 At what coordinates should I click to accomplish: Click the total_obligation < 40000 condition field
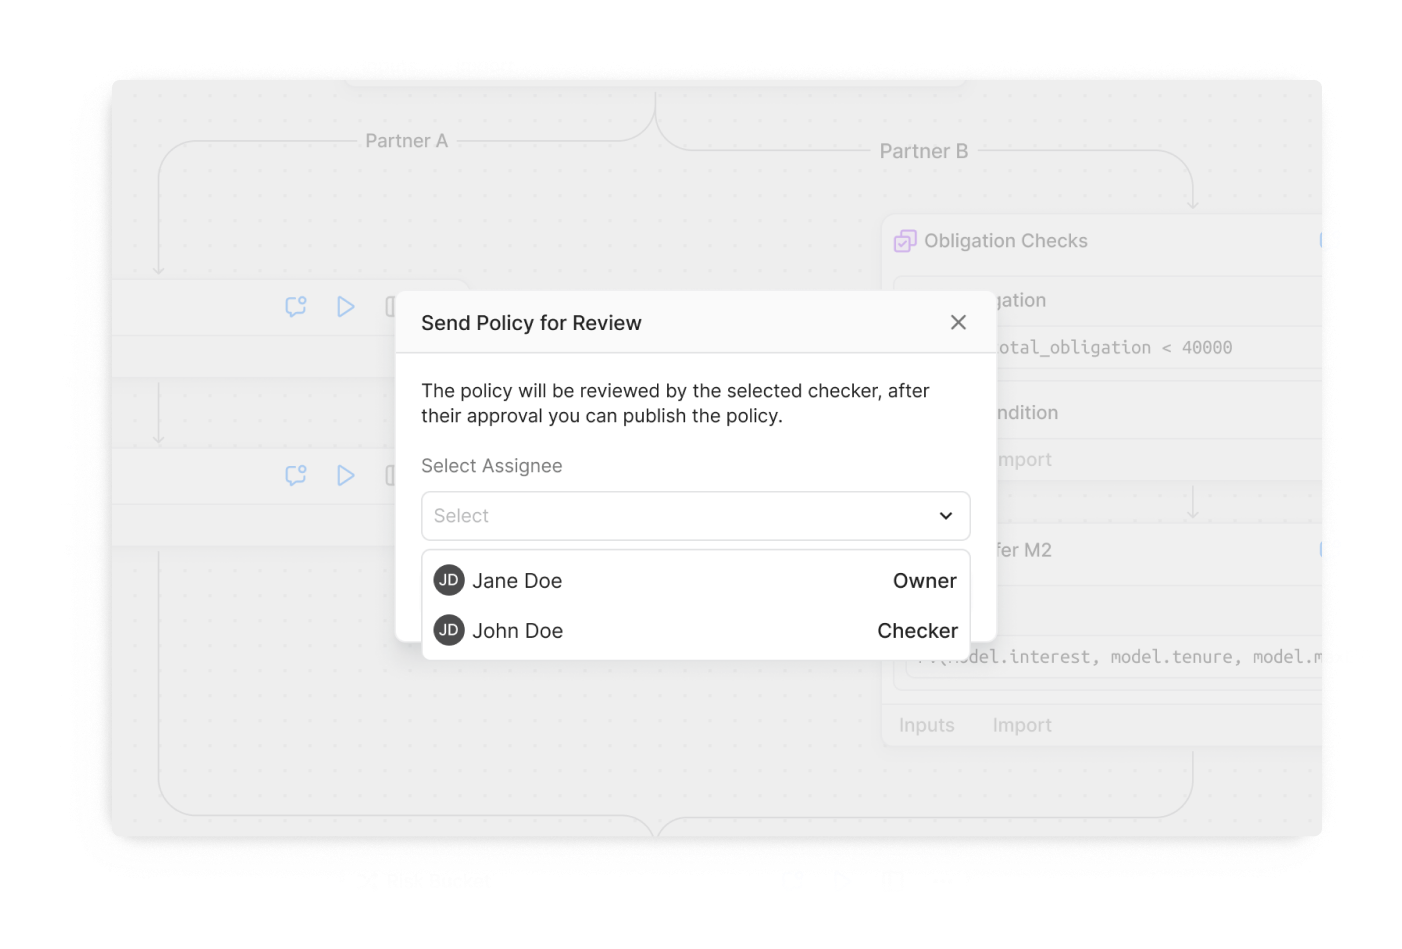coord(1115,348)
